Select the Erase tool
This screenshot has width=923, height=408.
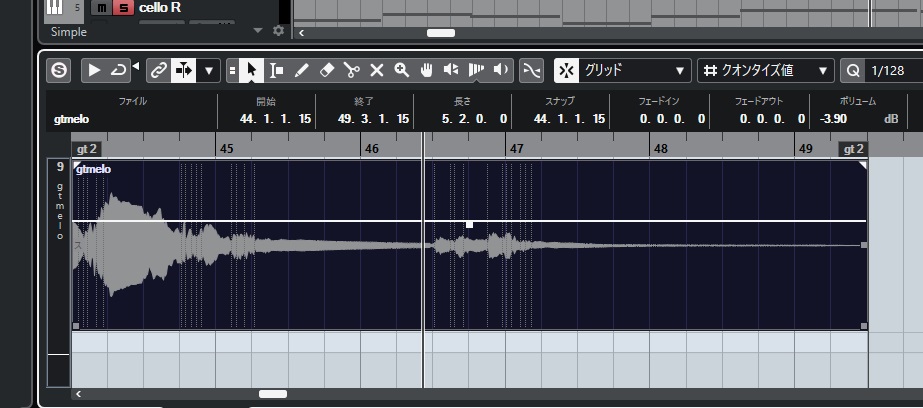[326, 70]
